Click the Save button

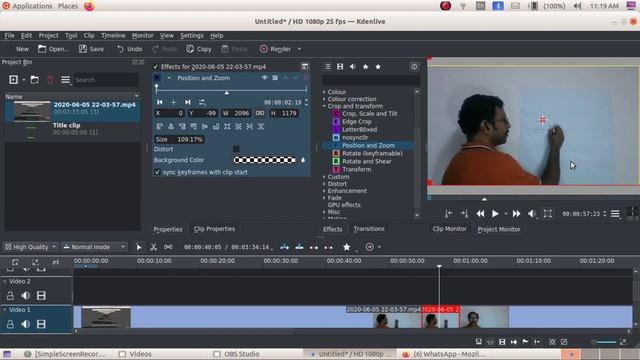click(91, 49)
